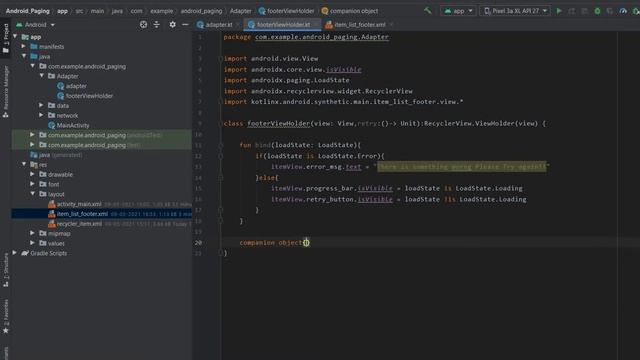Collapse all with the project panel icon
This screenshot has height=360, width=640.
[x=157, y=24]
